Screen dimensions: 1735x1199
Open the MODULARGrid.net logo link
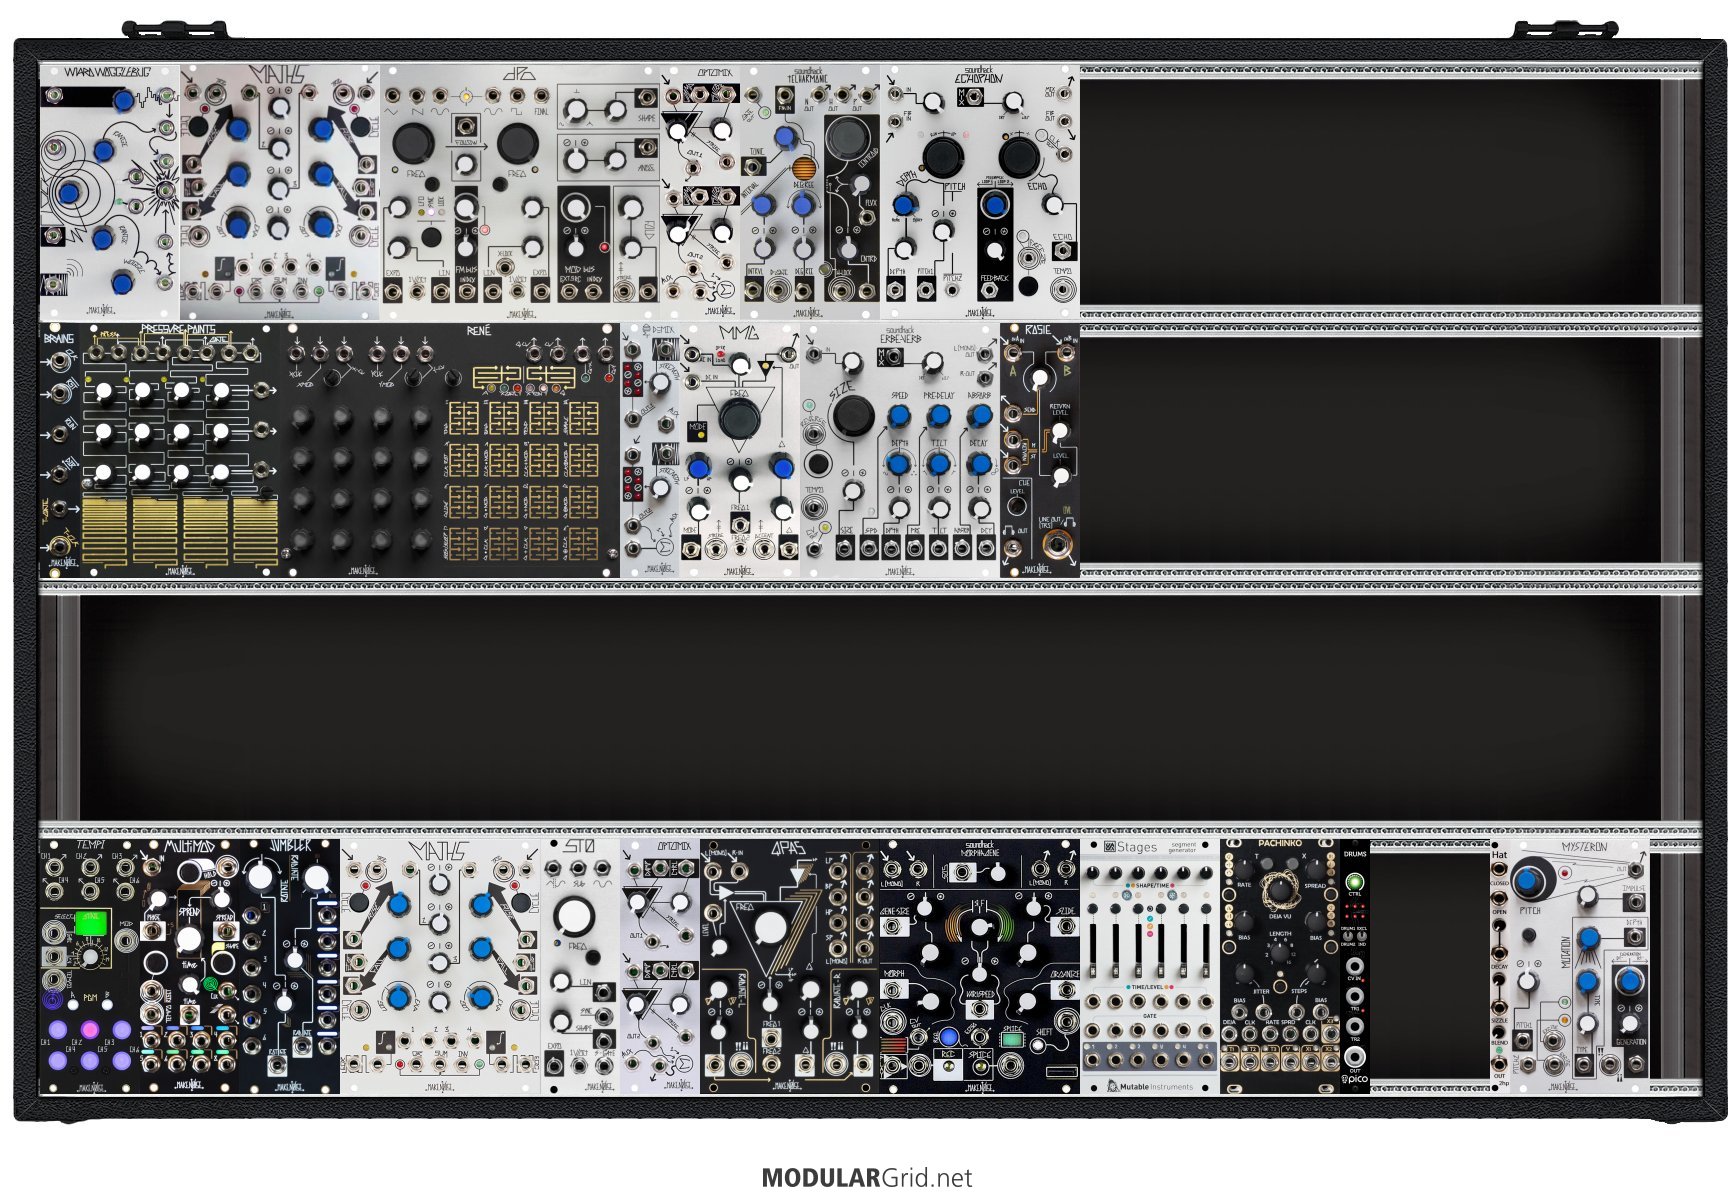click(866, 1177)
